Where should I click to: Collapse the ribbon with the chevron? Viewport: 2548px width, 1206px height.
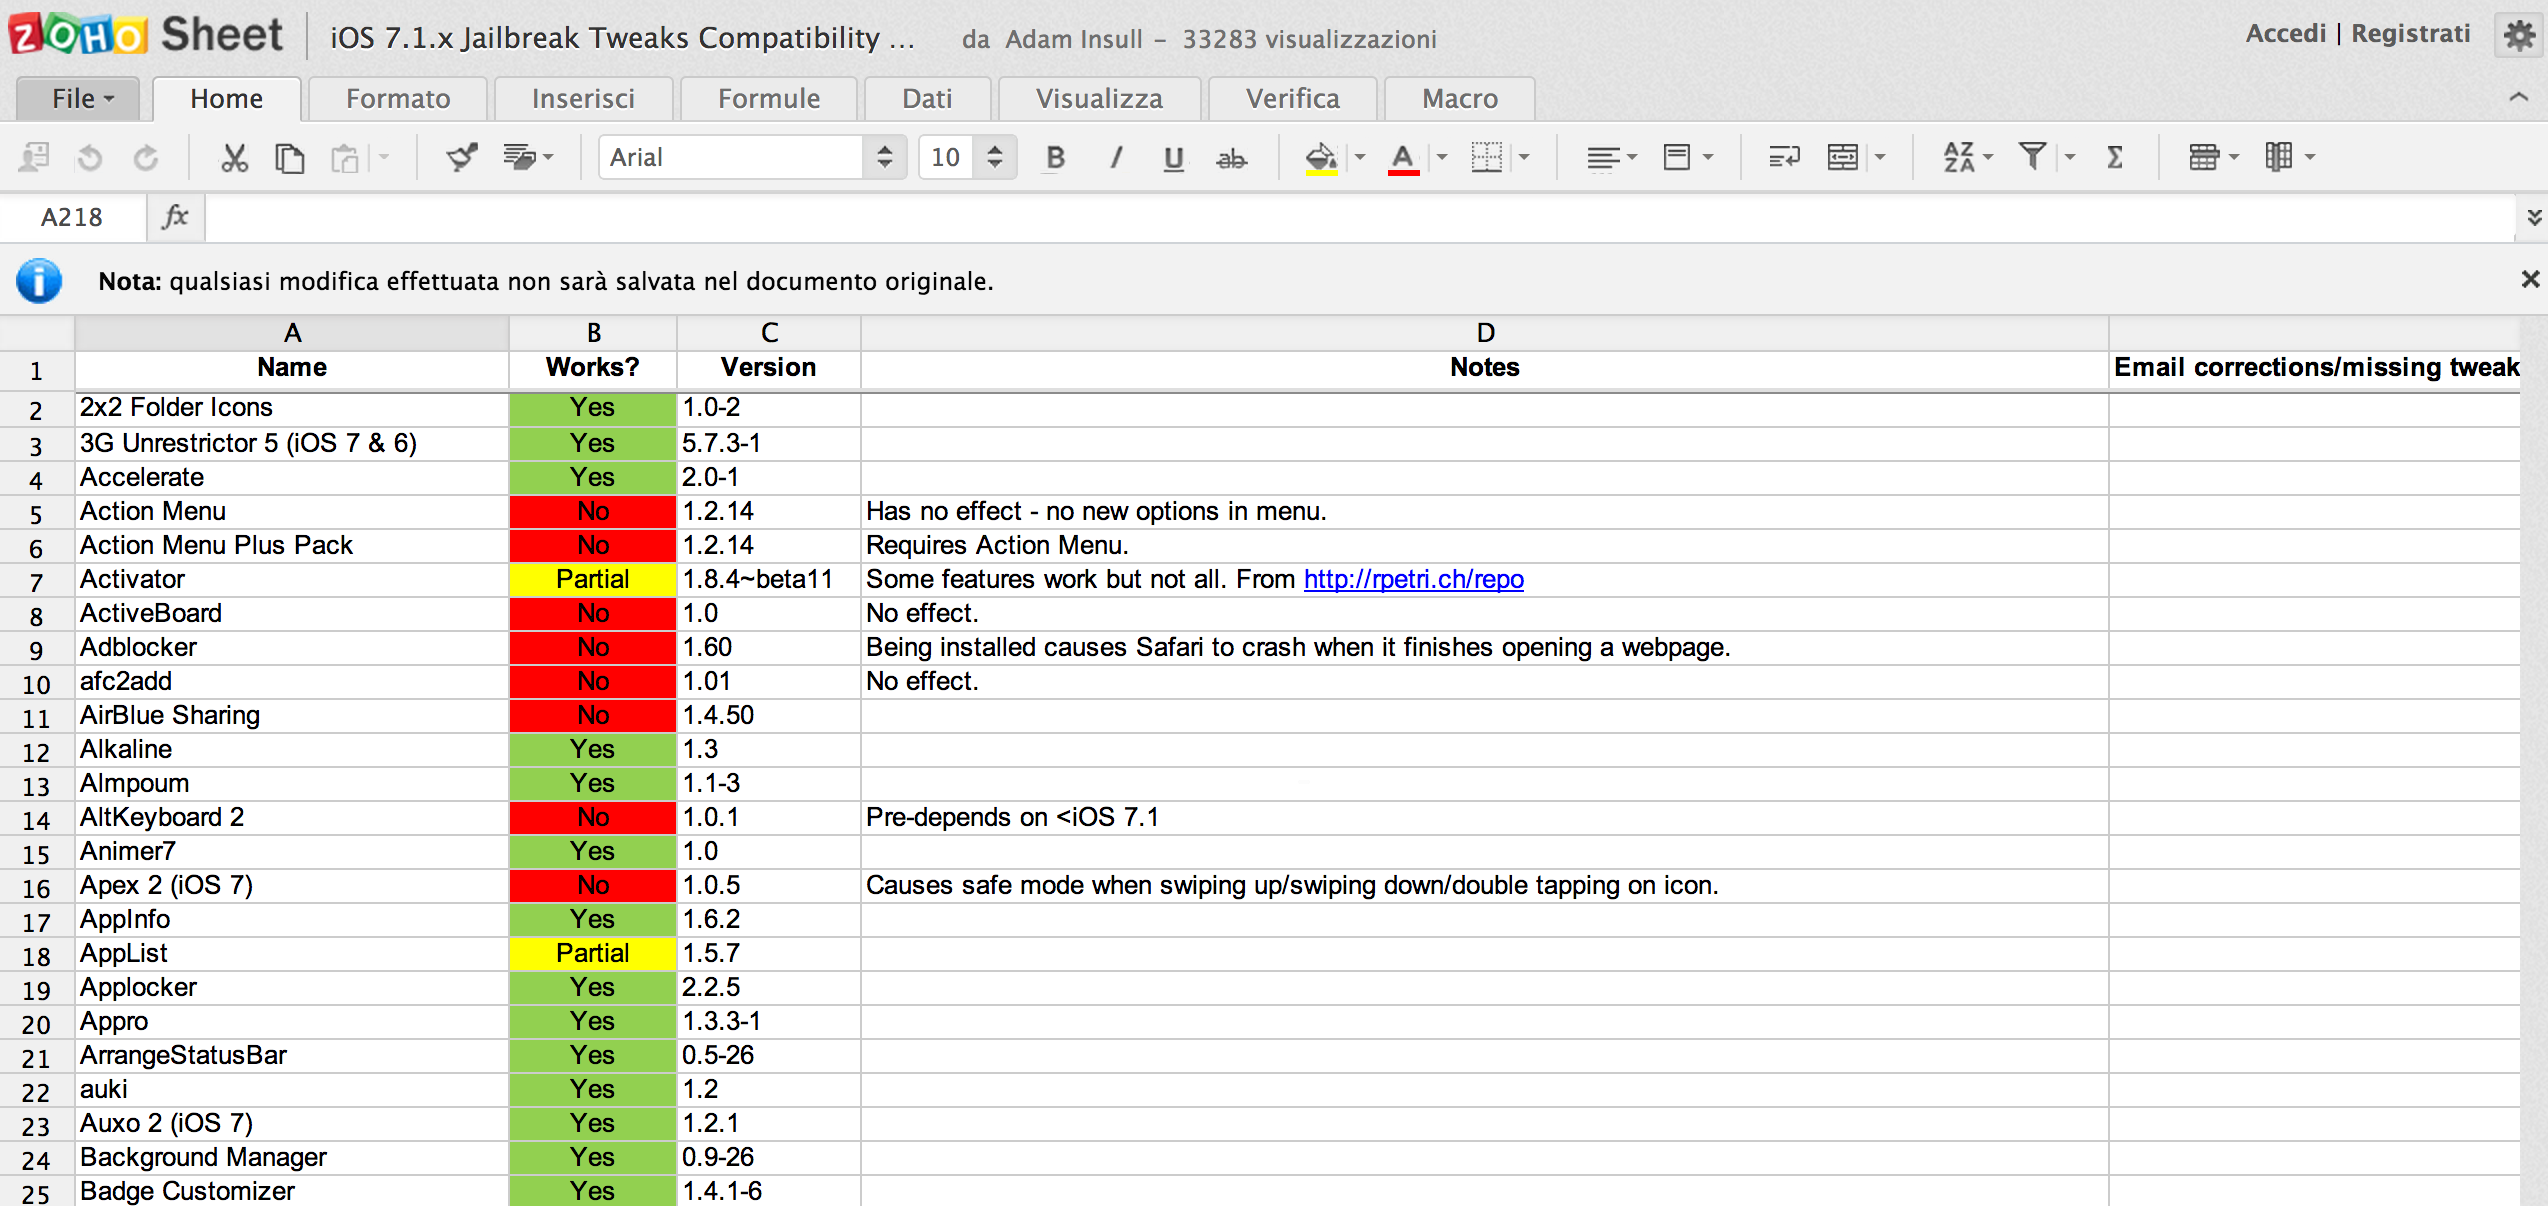pos(2519,97)
